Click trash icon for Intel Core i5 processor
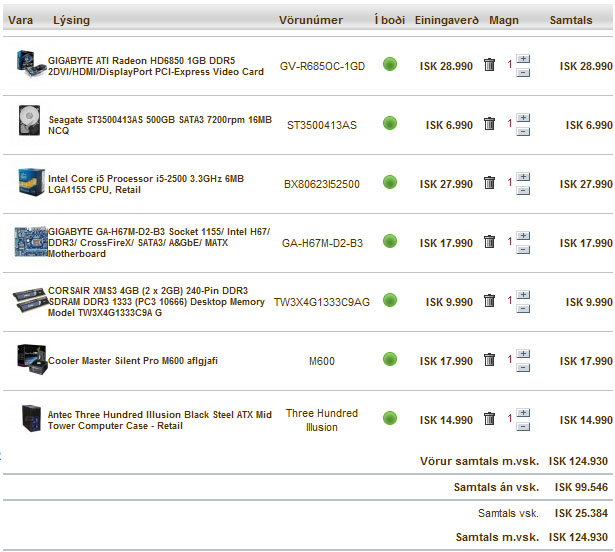The height and width of the screenshot is (552, 615). 489,183
